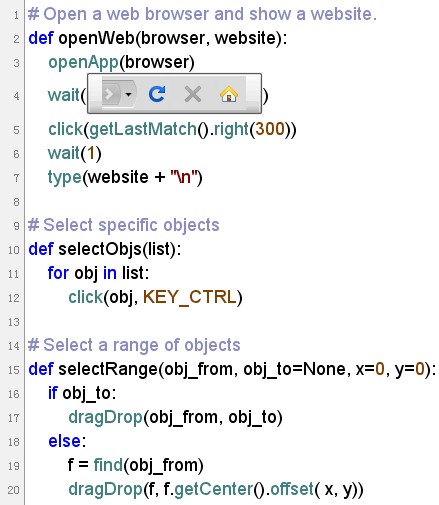
Task: Place cursor on openApp function call
Action: point(83,63)
